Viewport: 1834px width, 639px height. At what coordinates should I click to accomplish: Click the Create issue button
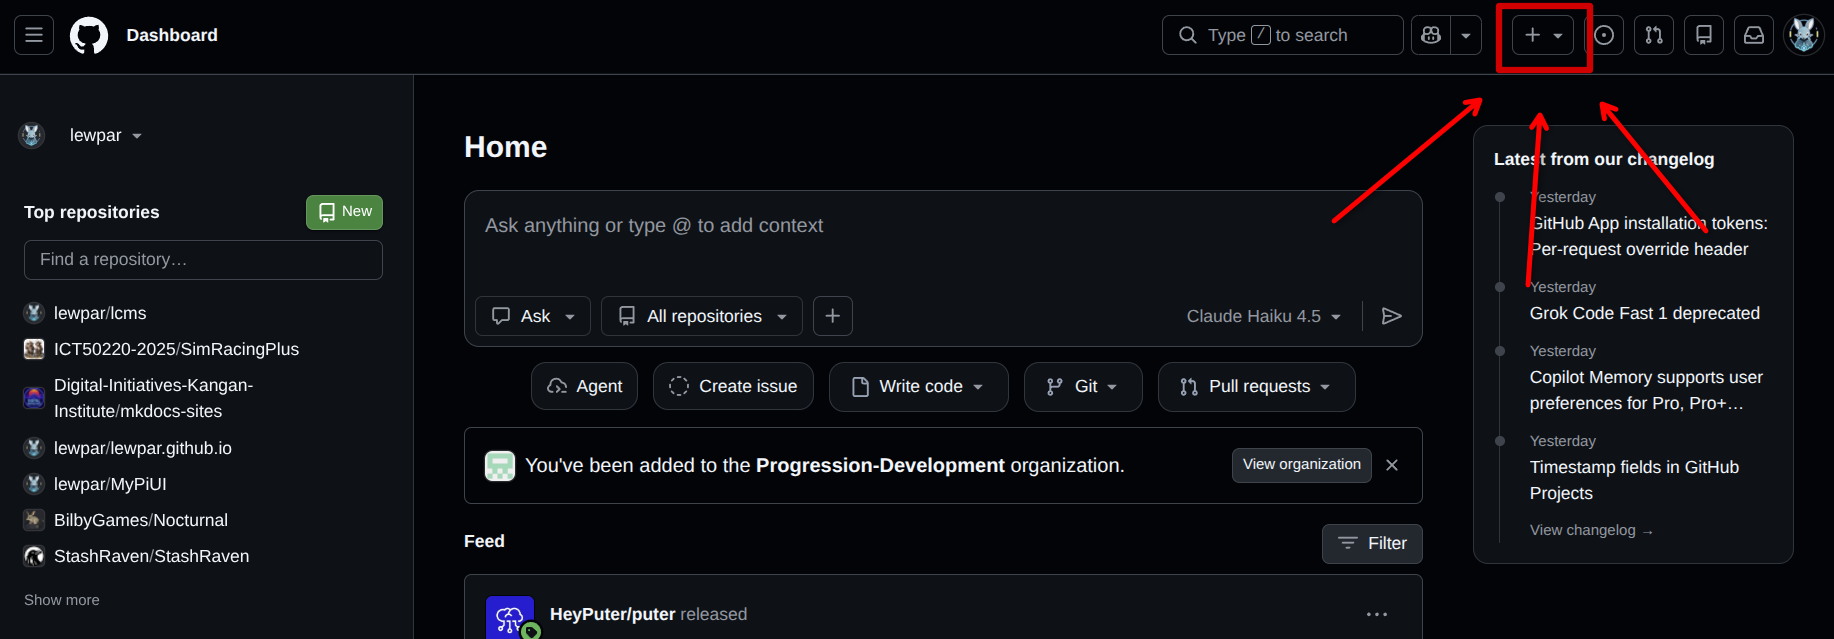pos(733,386)
